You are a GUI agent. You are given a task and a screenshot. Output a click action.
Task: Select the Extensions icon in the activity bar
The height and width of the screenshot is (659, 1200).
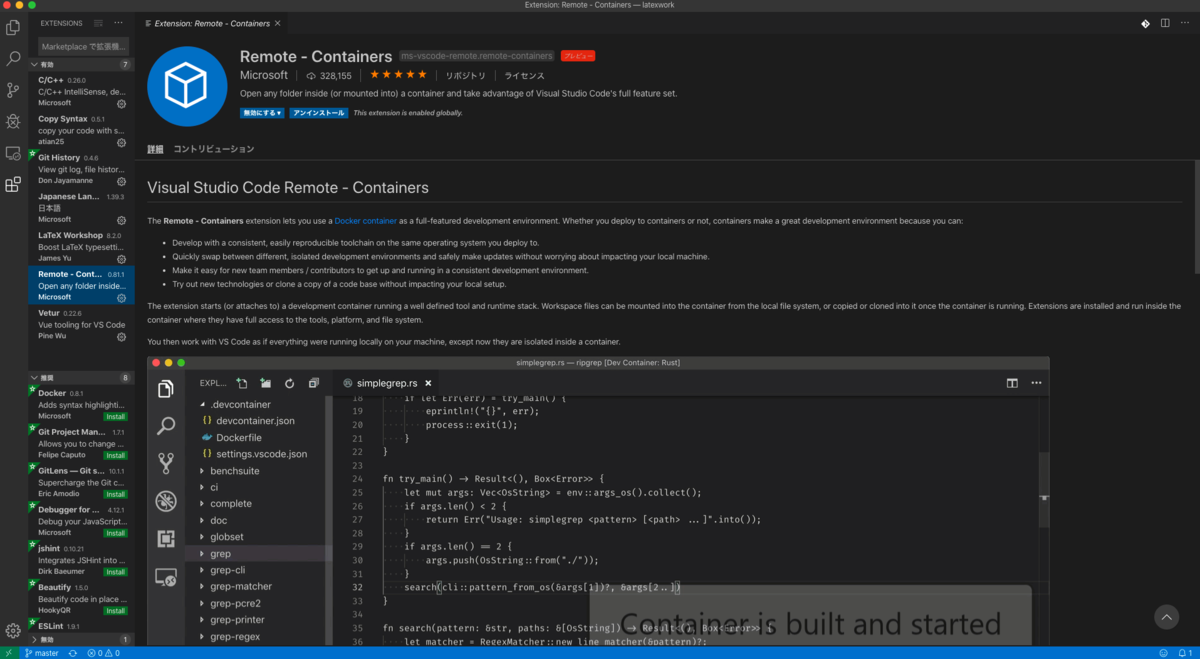coord(13,184)
